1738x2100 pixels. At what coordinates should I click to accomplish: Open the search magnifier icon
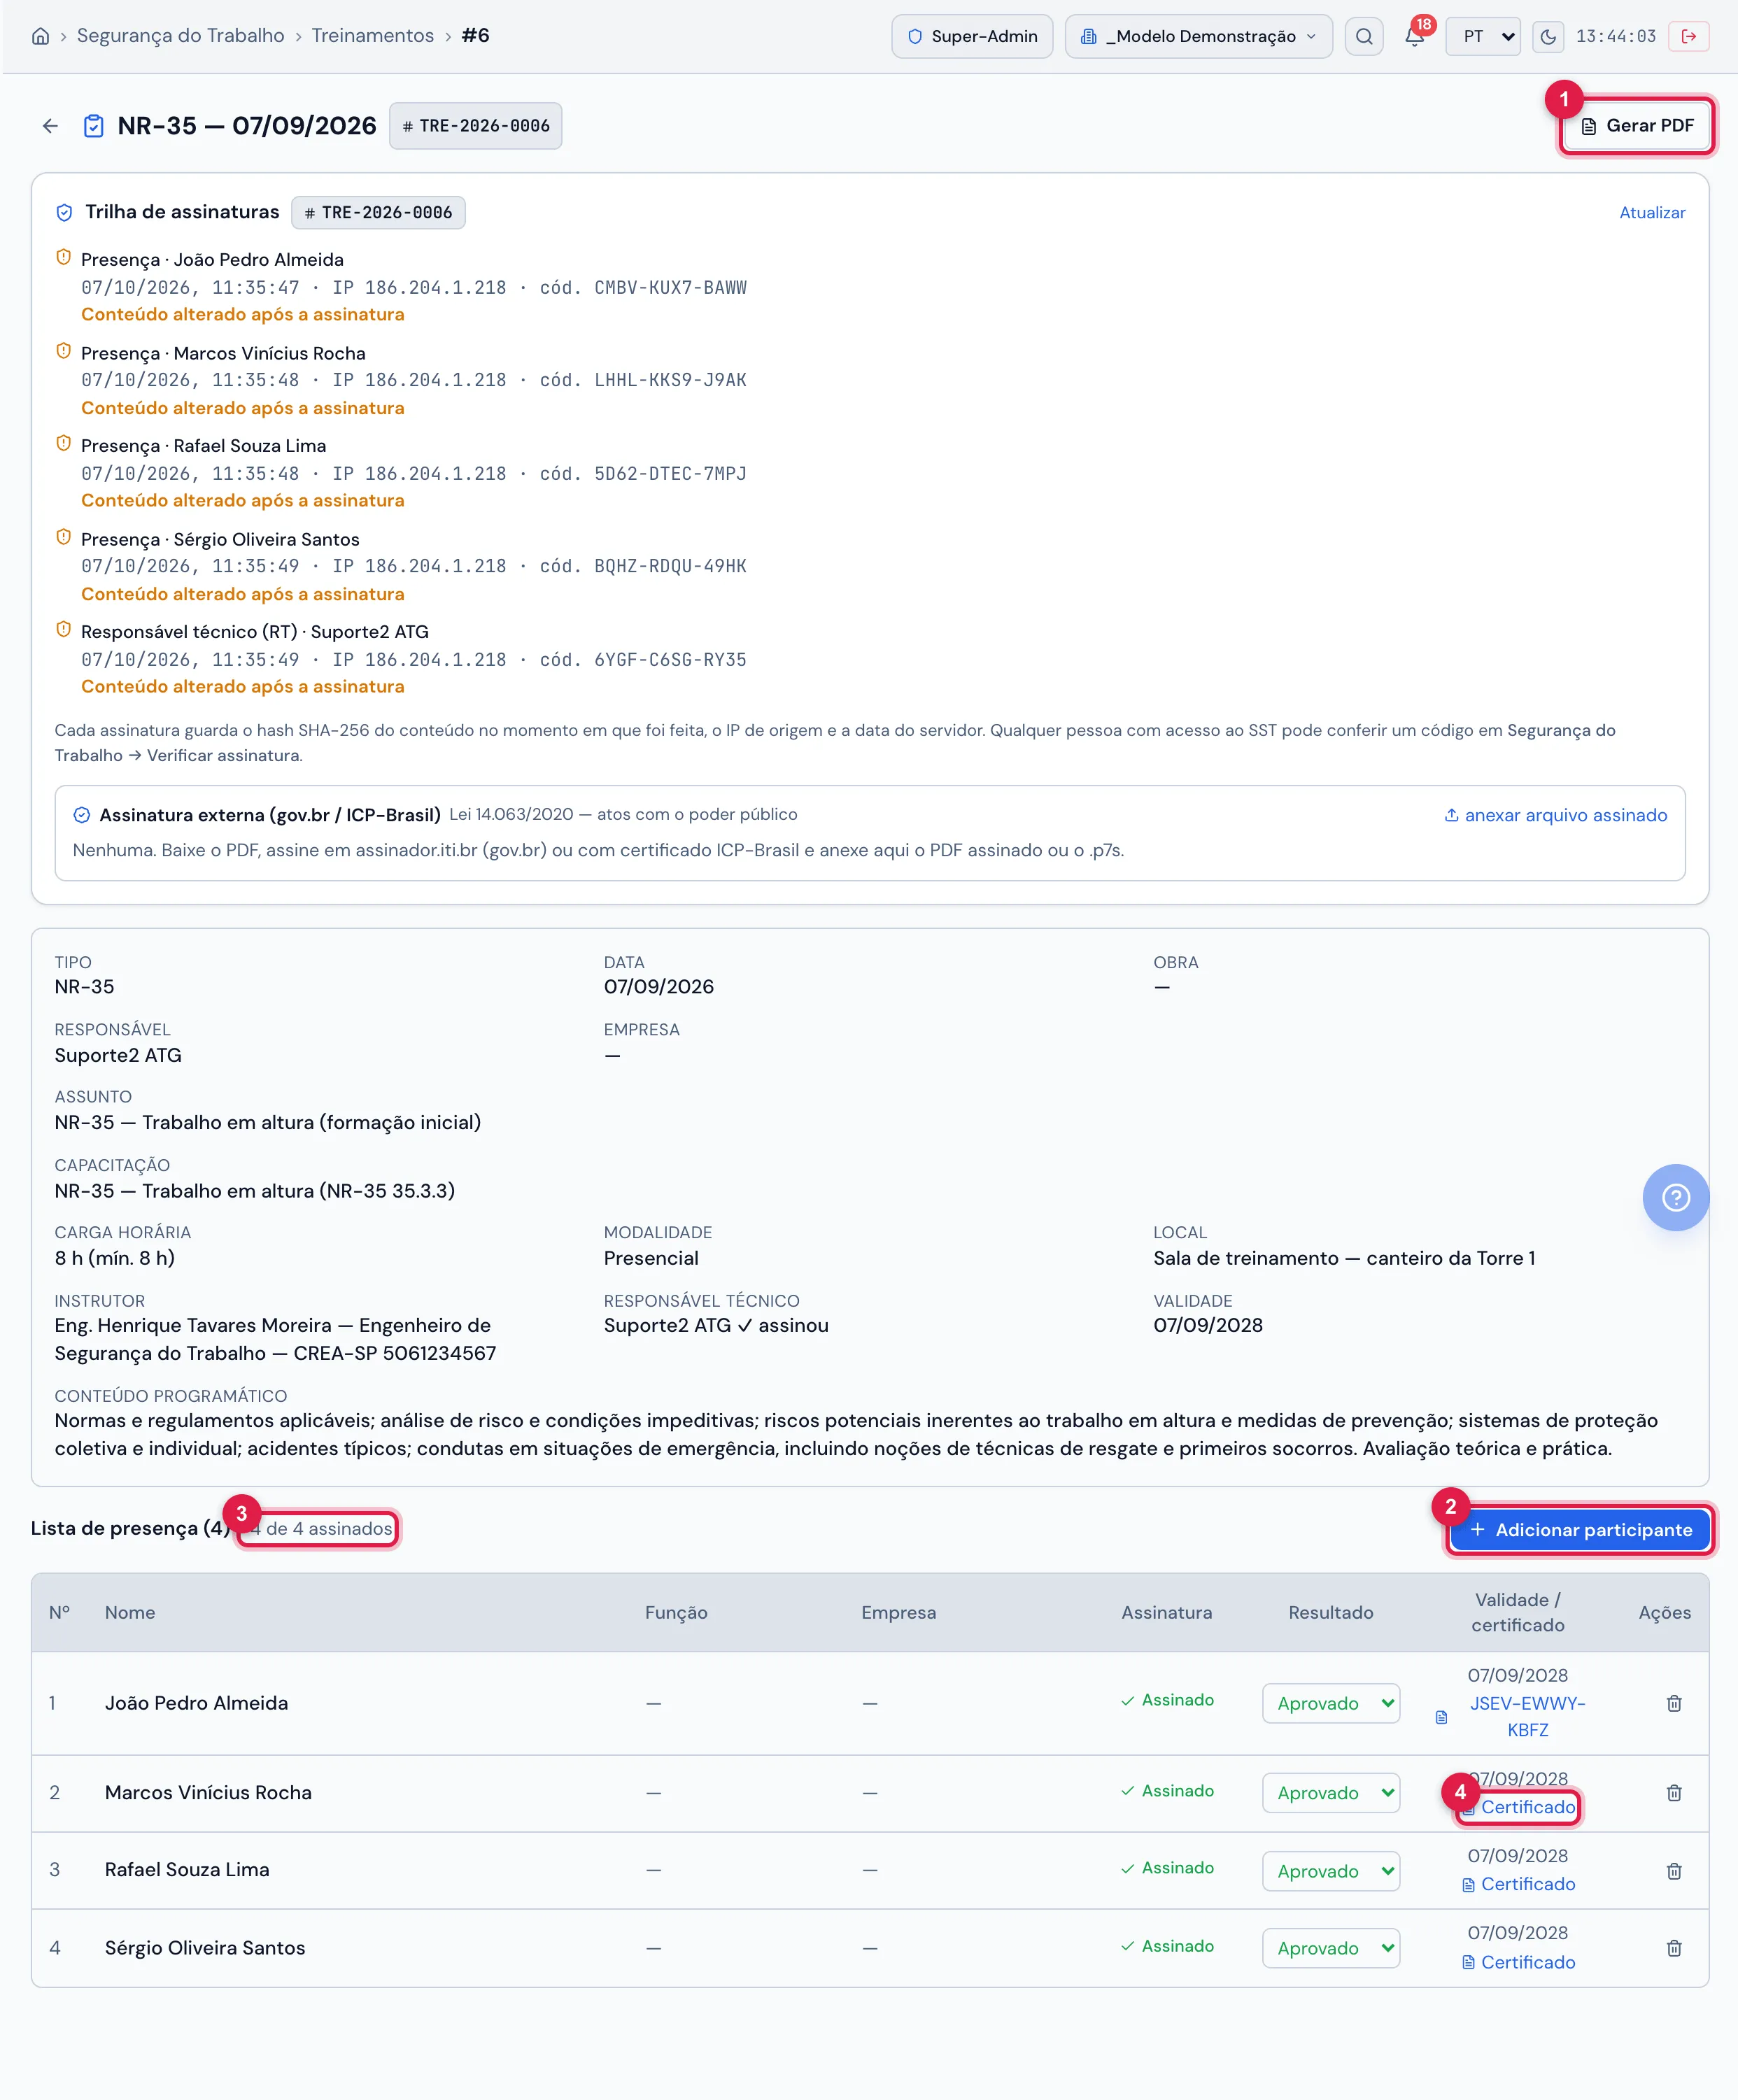click(x=1363, y=37)
